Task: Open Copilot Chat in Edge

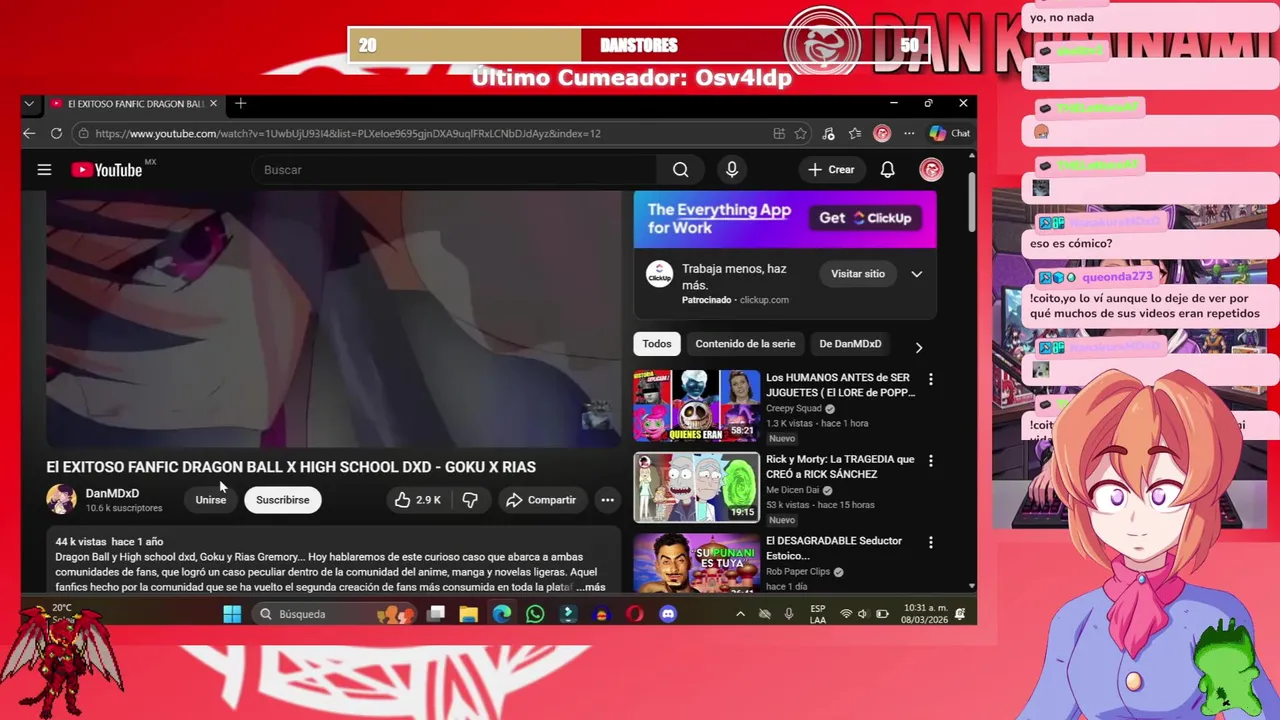Action: (x=949, y=133)
